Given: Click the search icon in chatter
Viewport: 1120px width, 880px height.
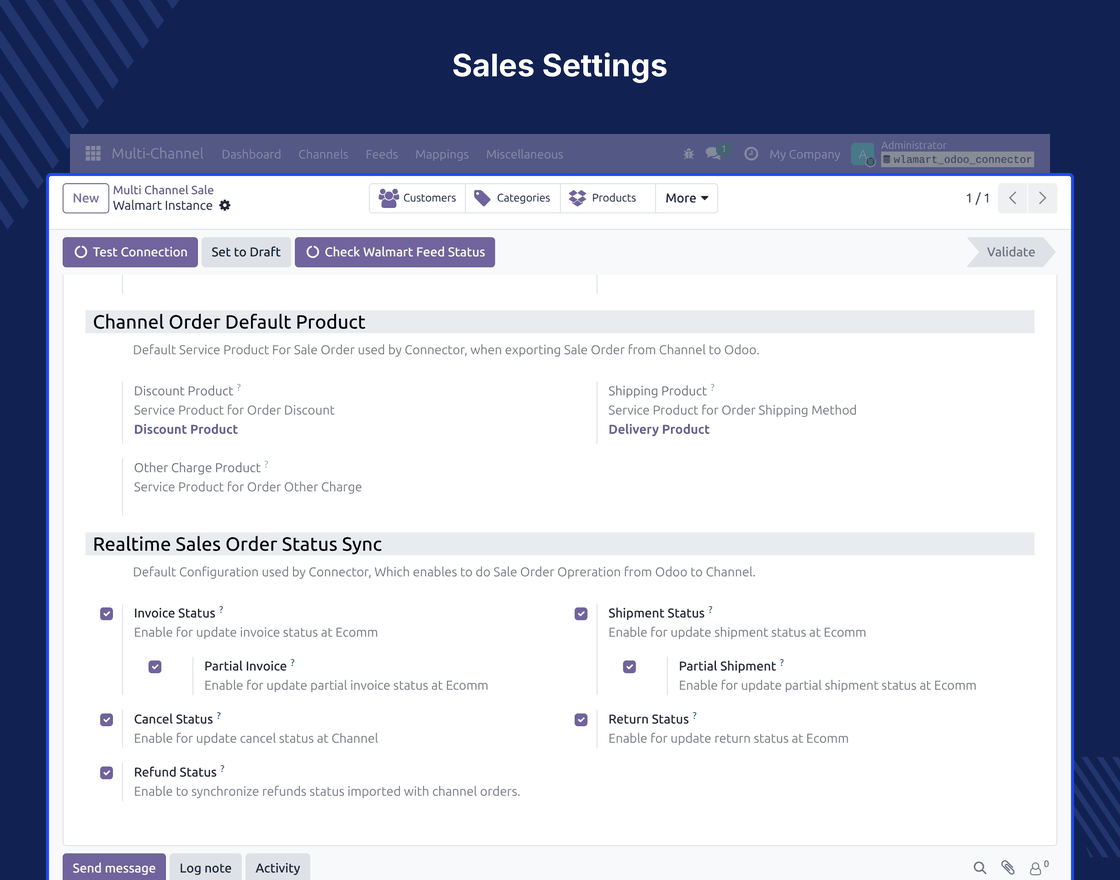Looking at the screenshot, I should click(980, 868).
